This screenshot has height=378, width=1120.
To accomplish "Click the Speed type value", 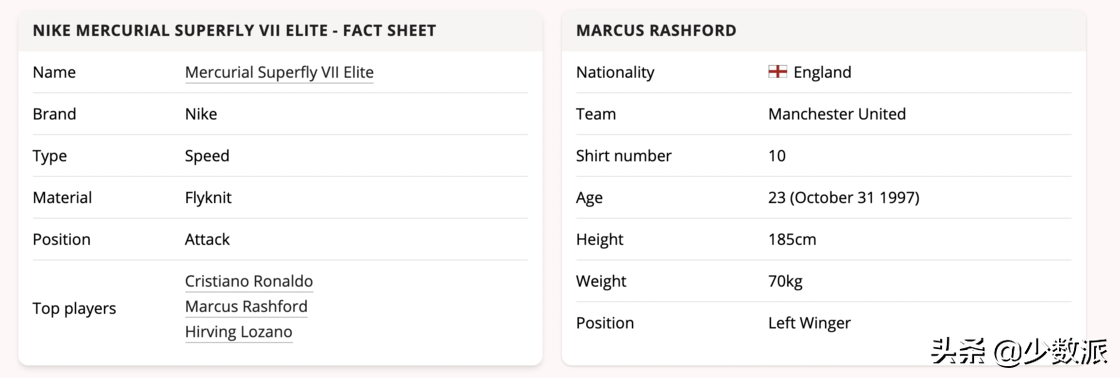I will 206,156.
